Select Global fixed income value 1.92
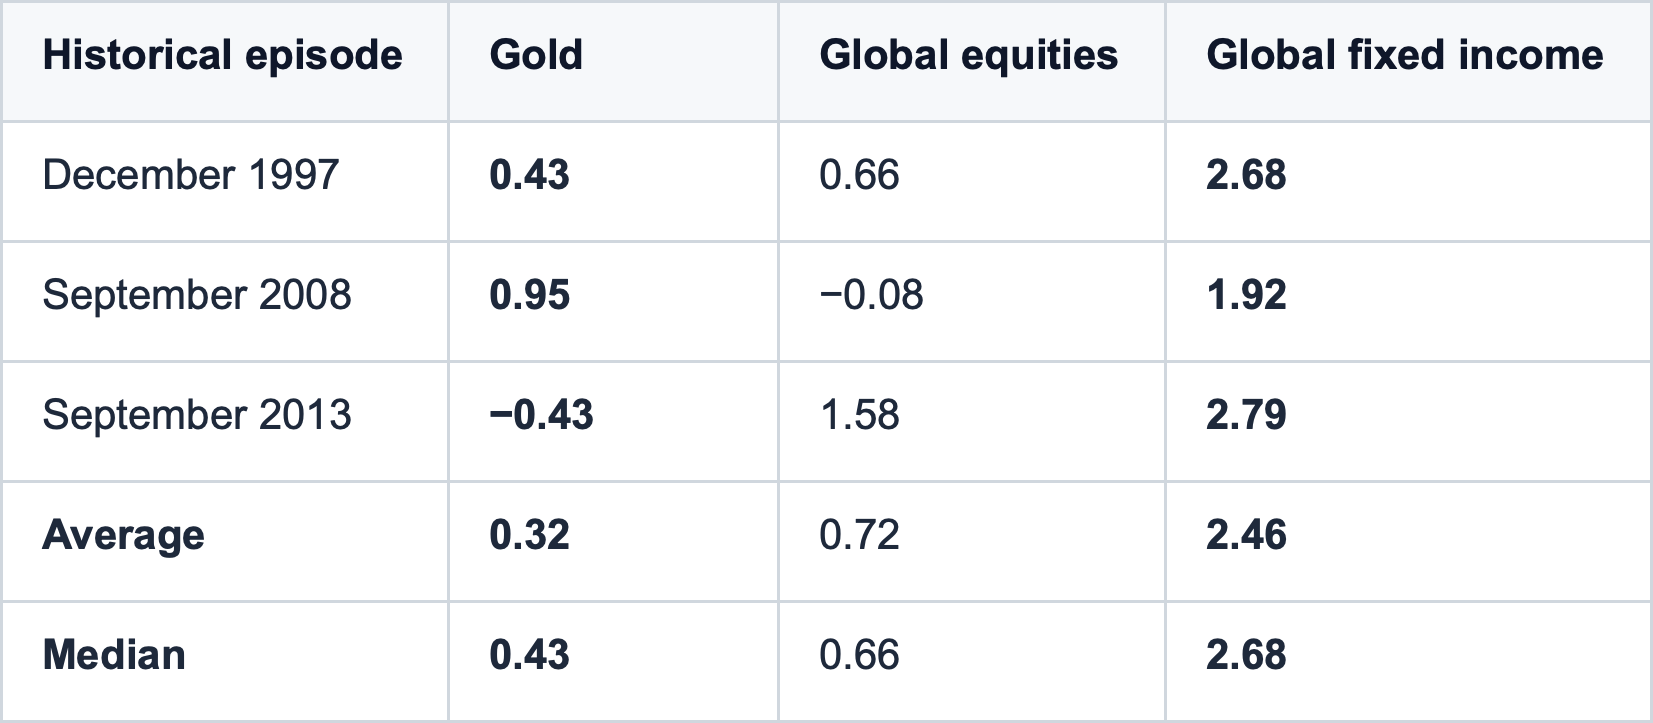This screenshot has width=1653, height=723. click(x=1246, y=295)
